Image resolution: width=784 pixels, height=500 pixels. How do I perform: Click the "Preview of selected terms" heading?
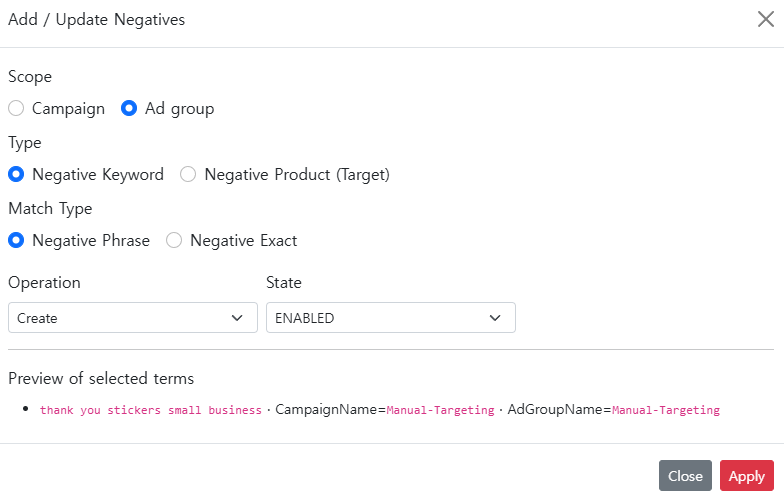point(101,379)
